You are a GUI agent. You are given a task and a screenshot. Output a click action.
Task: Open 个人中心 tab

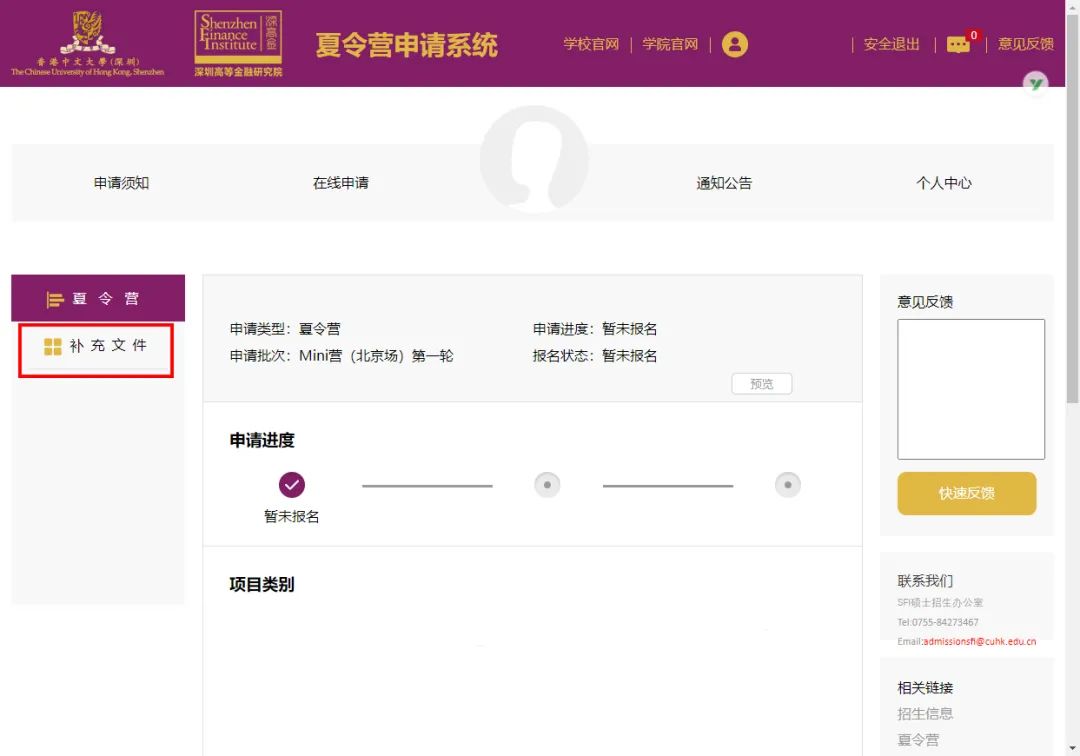coord(944,183)
